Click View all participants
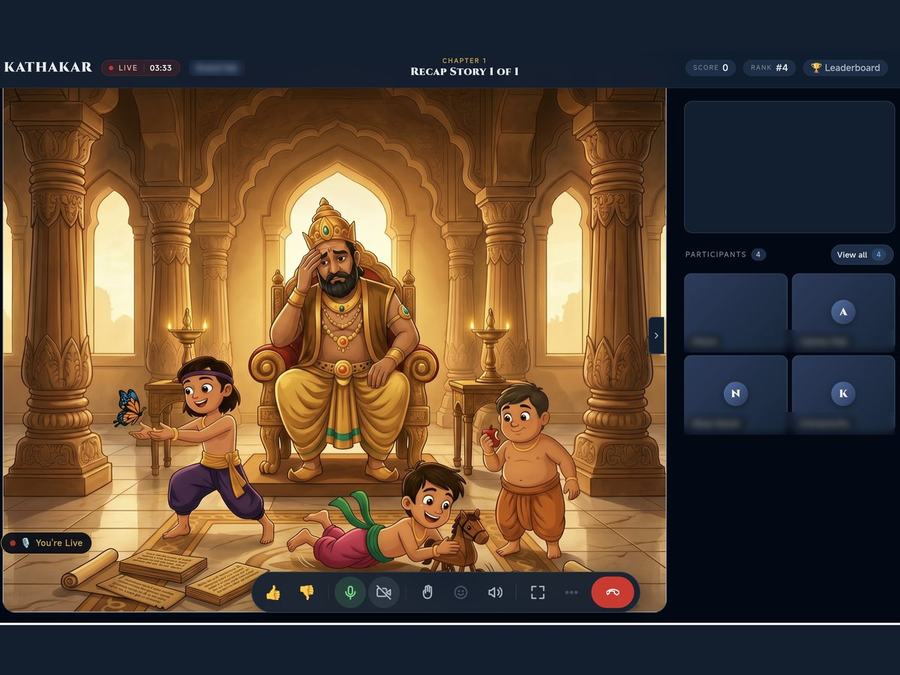The width and height of the screenshot is (900, 675). click(x=861, y=254)
